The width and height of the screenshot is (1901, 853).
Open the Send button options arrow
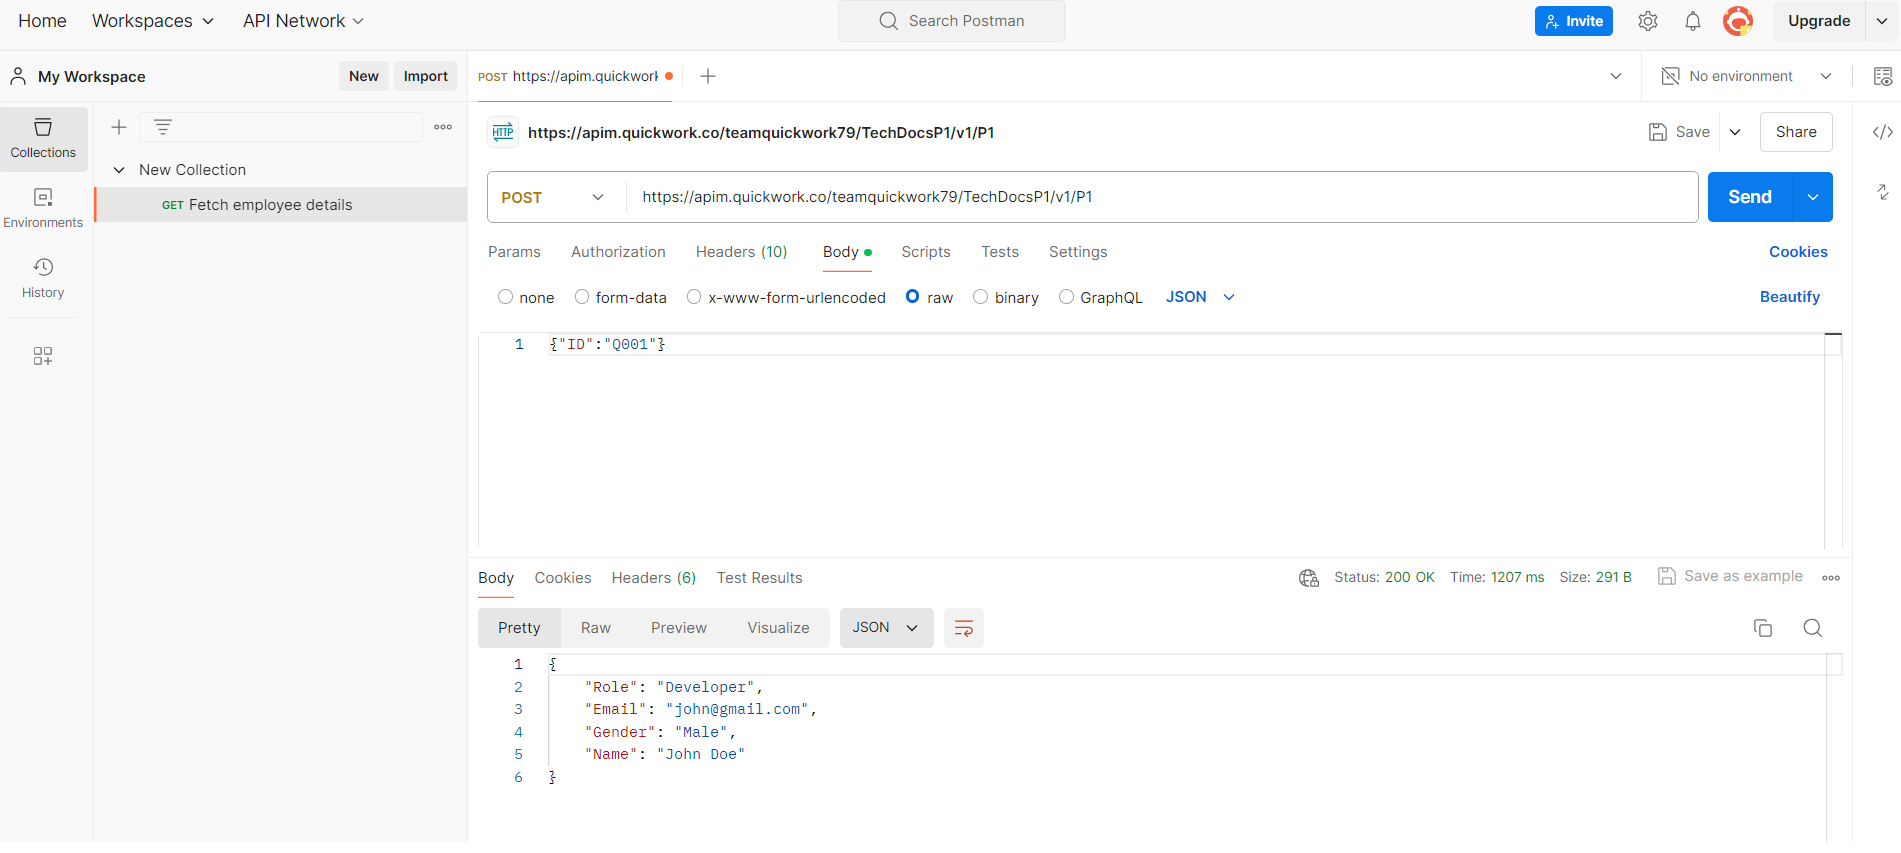click(x=1813, y=197)
